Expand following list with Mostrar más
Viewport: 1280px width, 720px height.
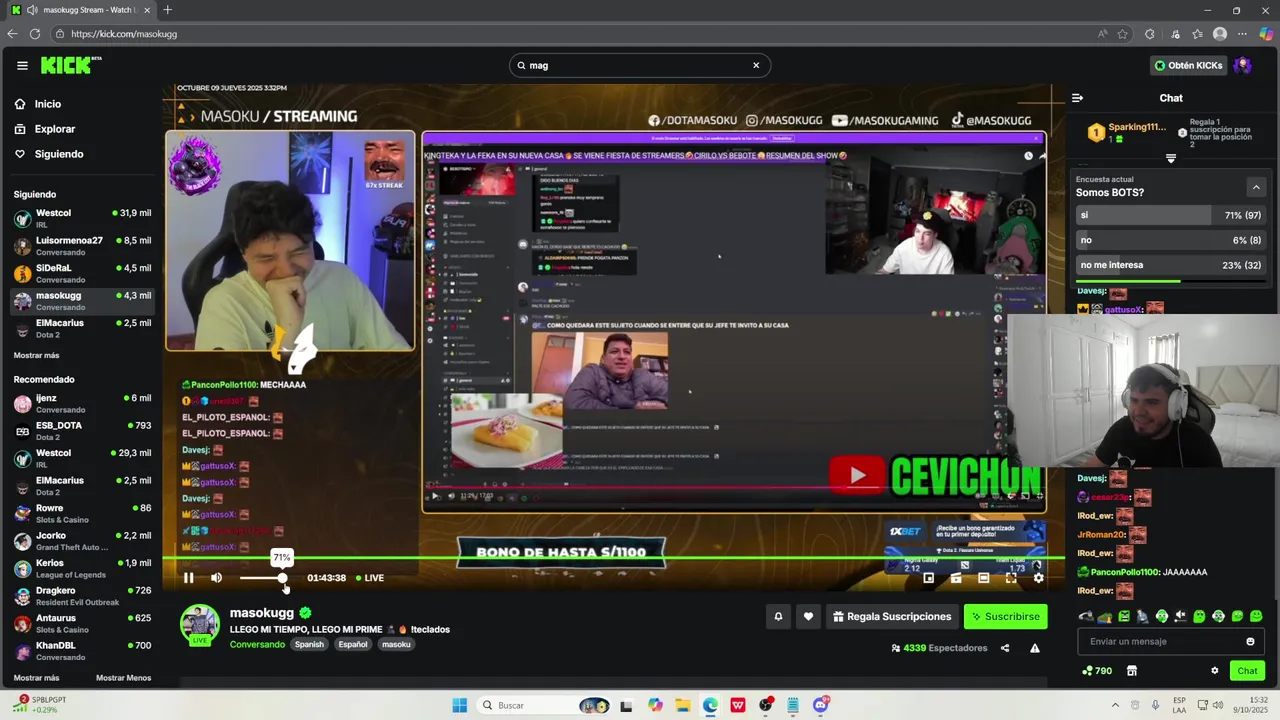(x=36, y=355)
